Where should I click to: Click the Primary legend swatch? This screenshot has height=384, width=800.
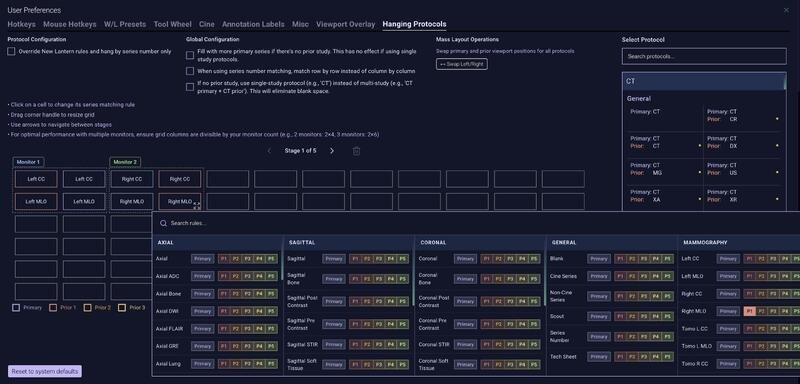coord(16,308)
